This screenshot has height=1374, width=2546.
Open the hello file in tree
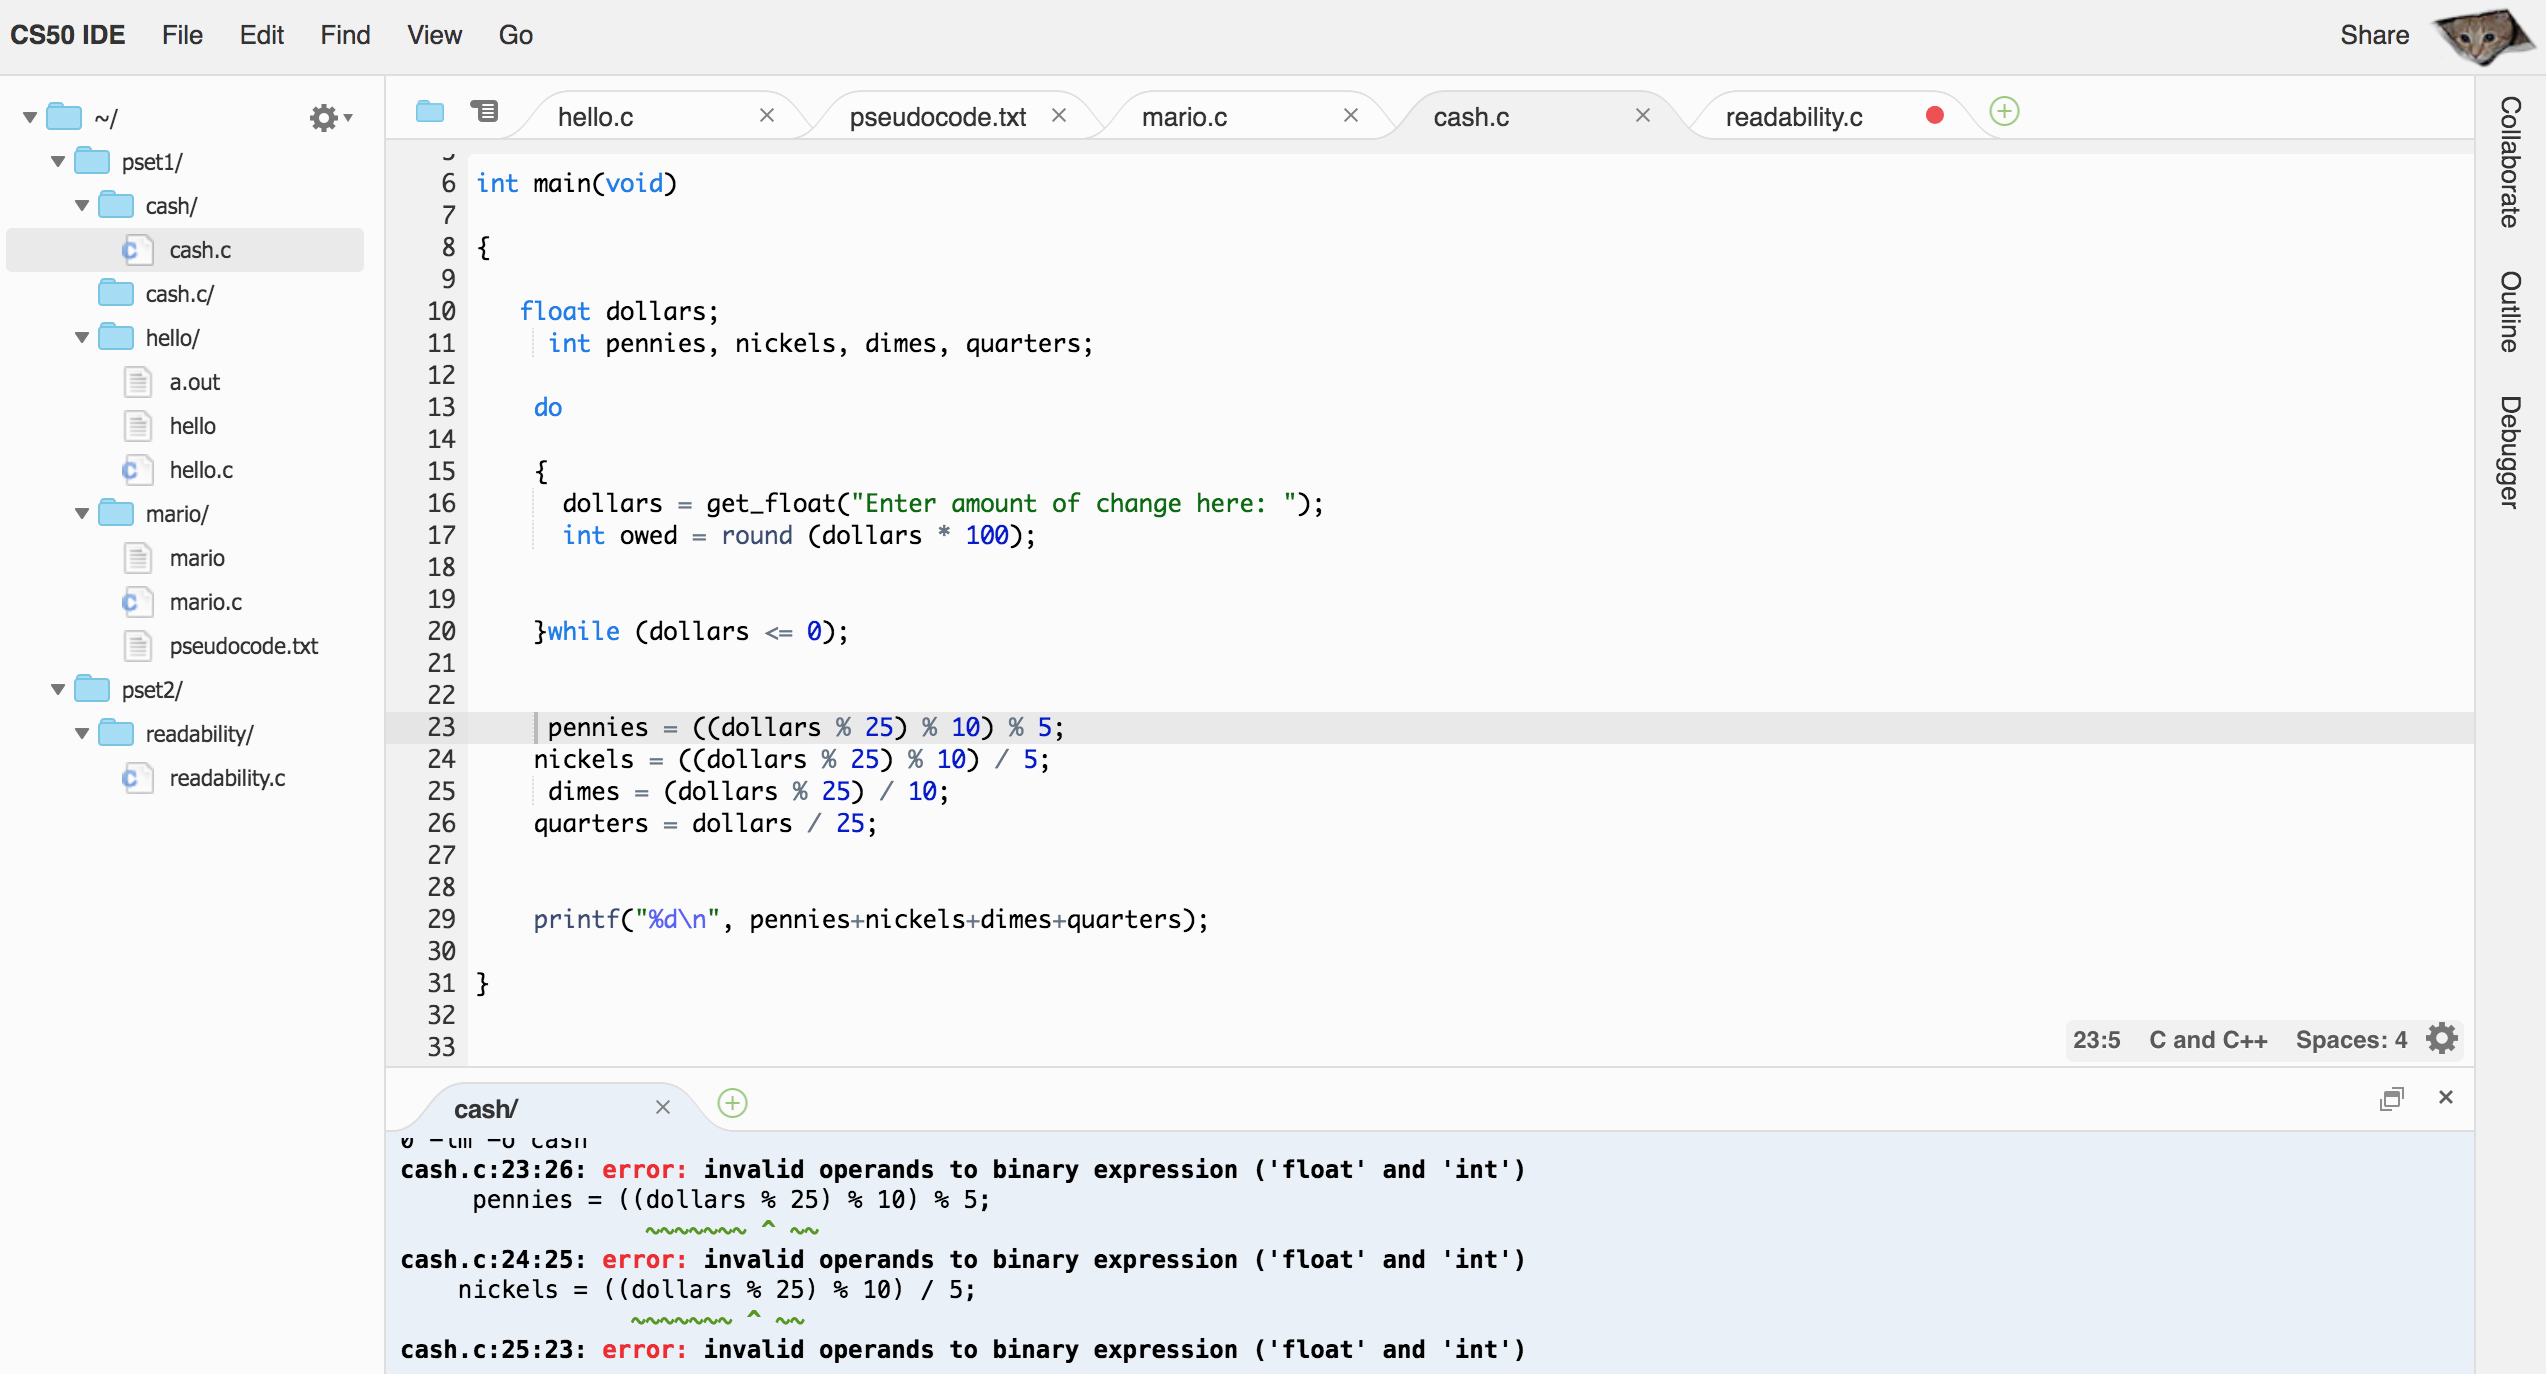(192, 426)
